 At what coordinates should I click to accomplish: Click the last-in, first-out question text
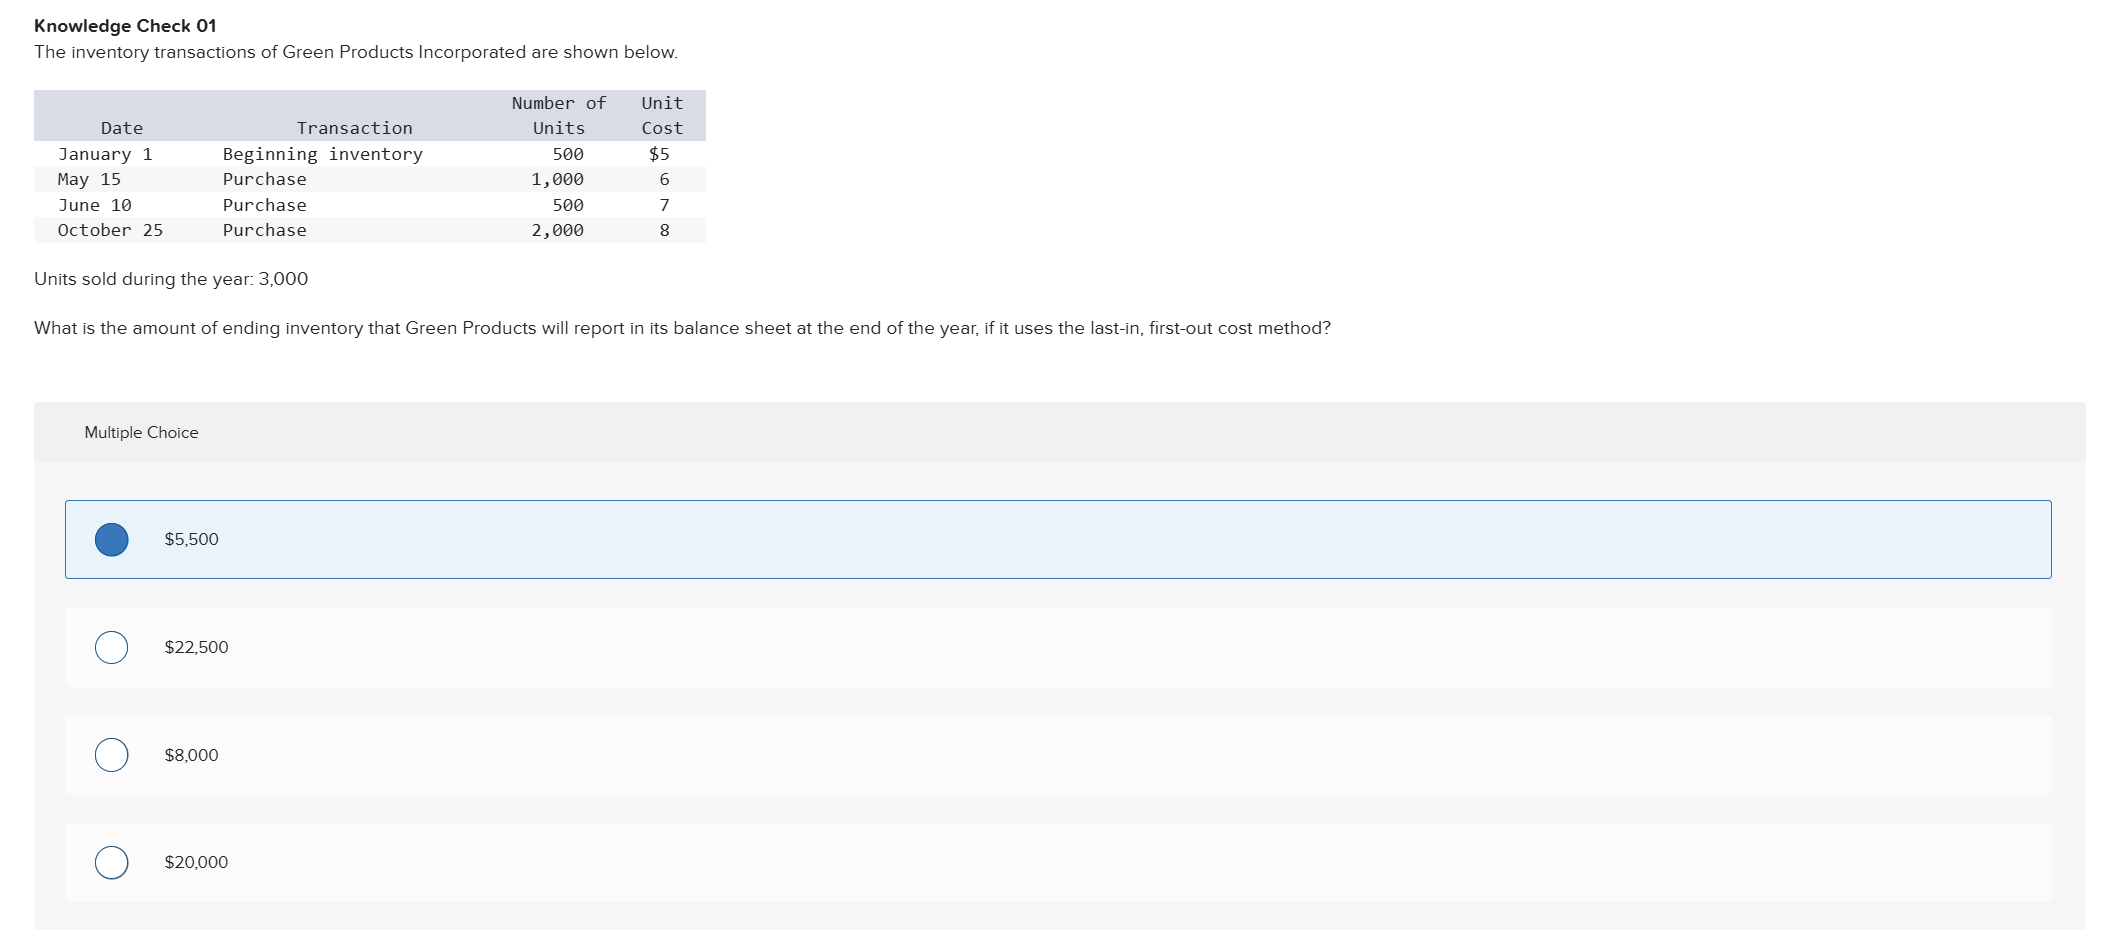tap(682, 328)
